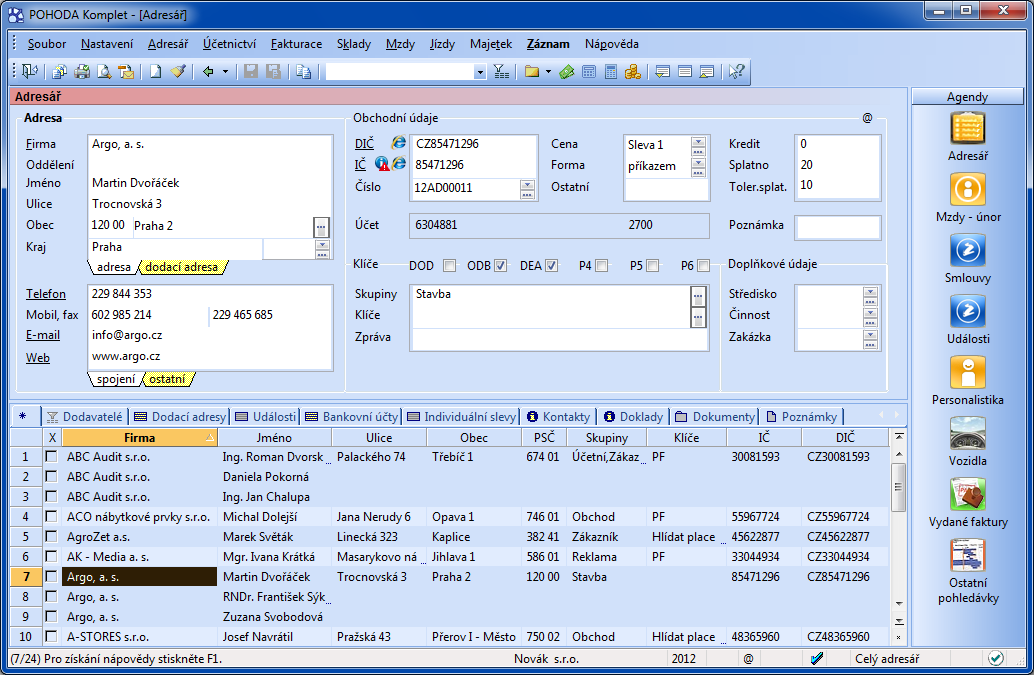
Task: Click the red warning icon next to IČ
Action: tap(382, 163)
